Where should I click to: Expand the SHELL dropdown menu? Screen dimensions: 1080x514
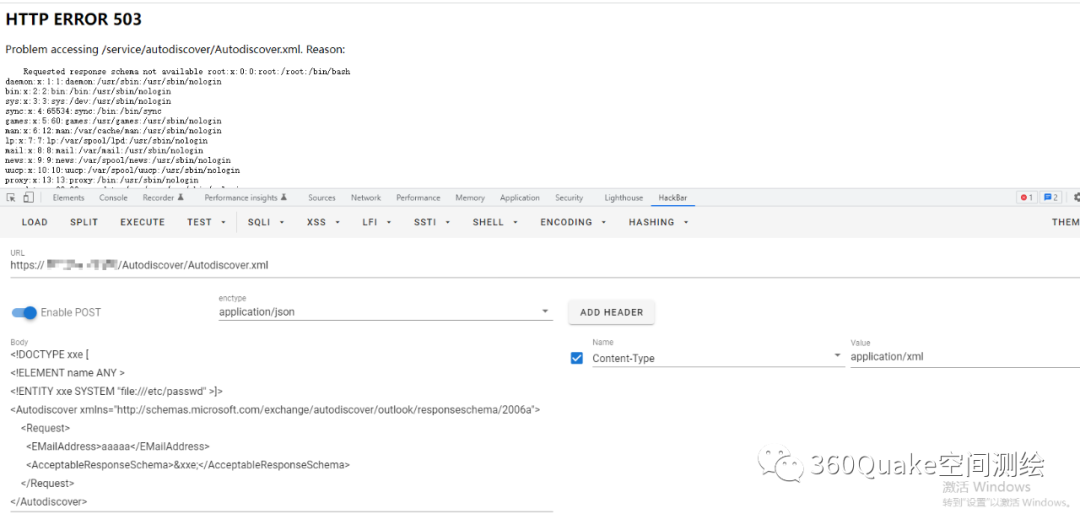(496, 222)
